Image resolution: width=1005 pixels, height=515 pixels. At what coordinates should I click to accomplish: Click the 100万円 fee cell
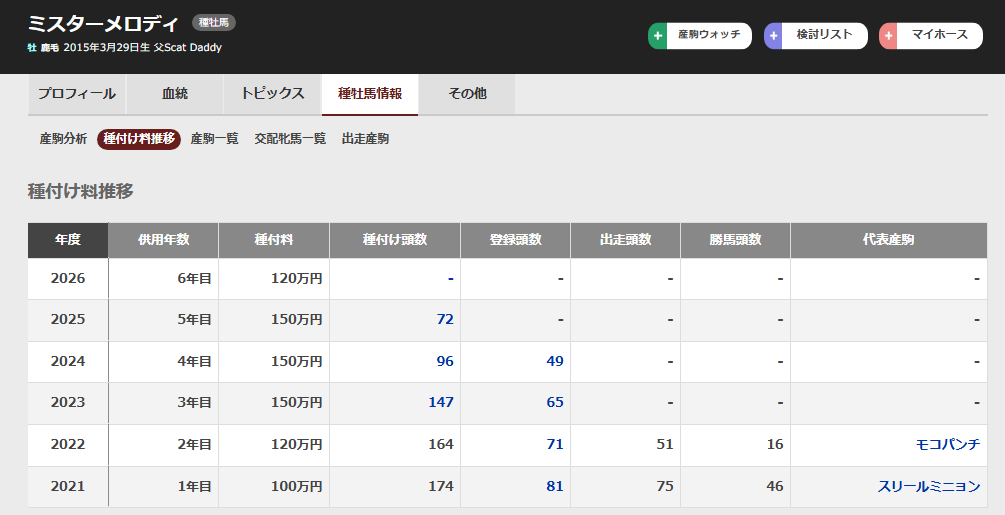click(x=274, y=486)
